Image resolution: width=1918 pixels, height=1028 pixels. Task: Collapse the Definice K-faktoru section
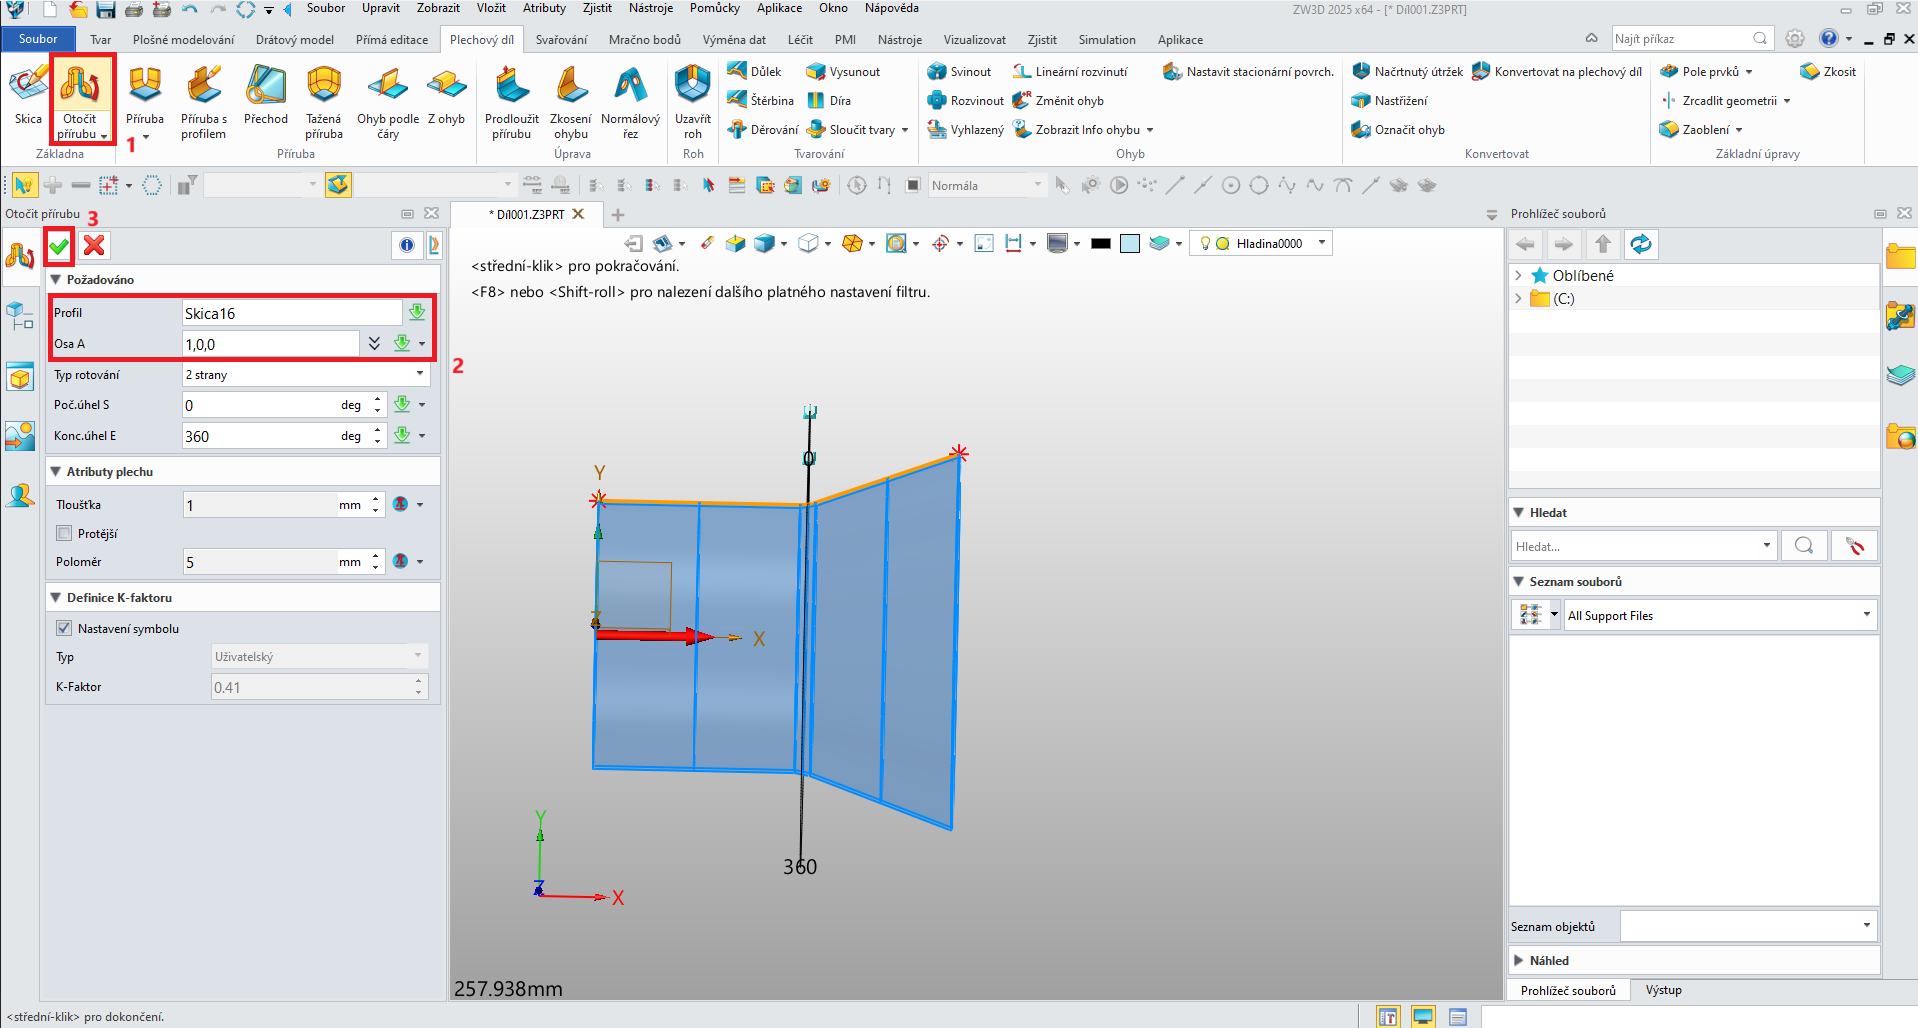(x=56, y=598)
